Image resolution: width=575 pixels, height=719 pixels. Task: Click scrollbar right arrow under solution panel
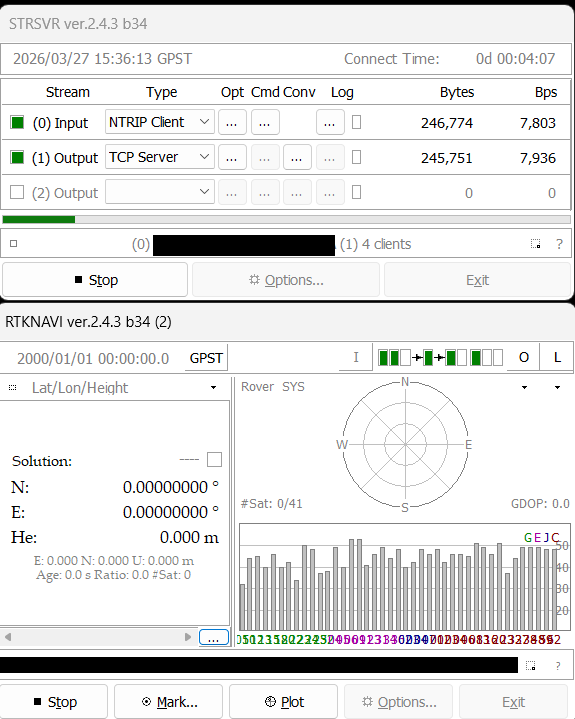pos(188,637)
